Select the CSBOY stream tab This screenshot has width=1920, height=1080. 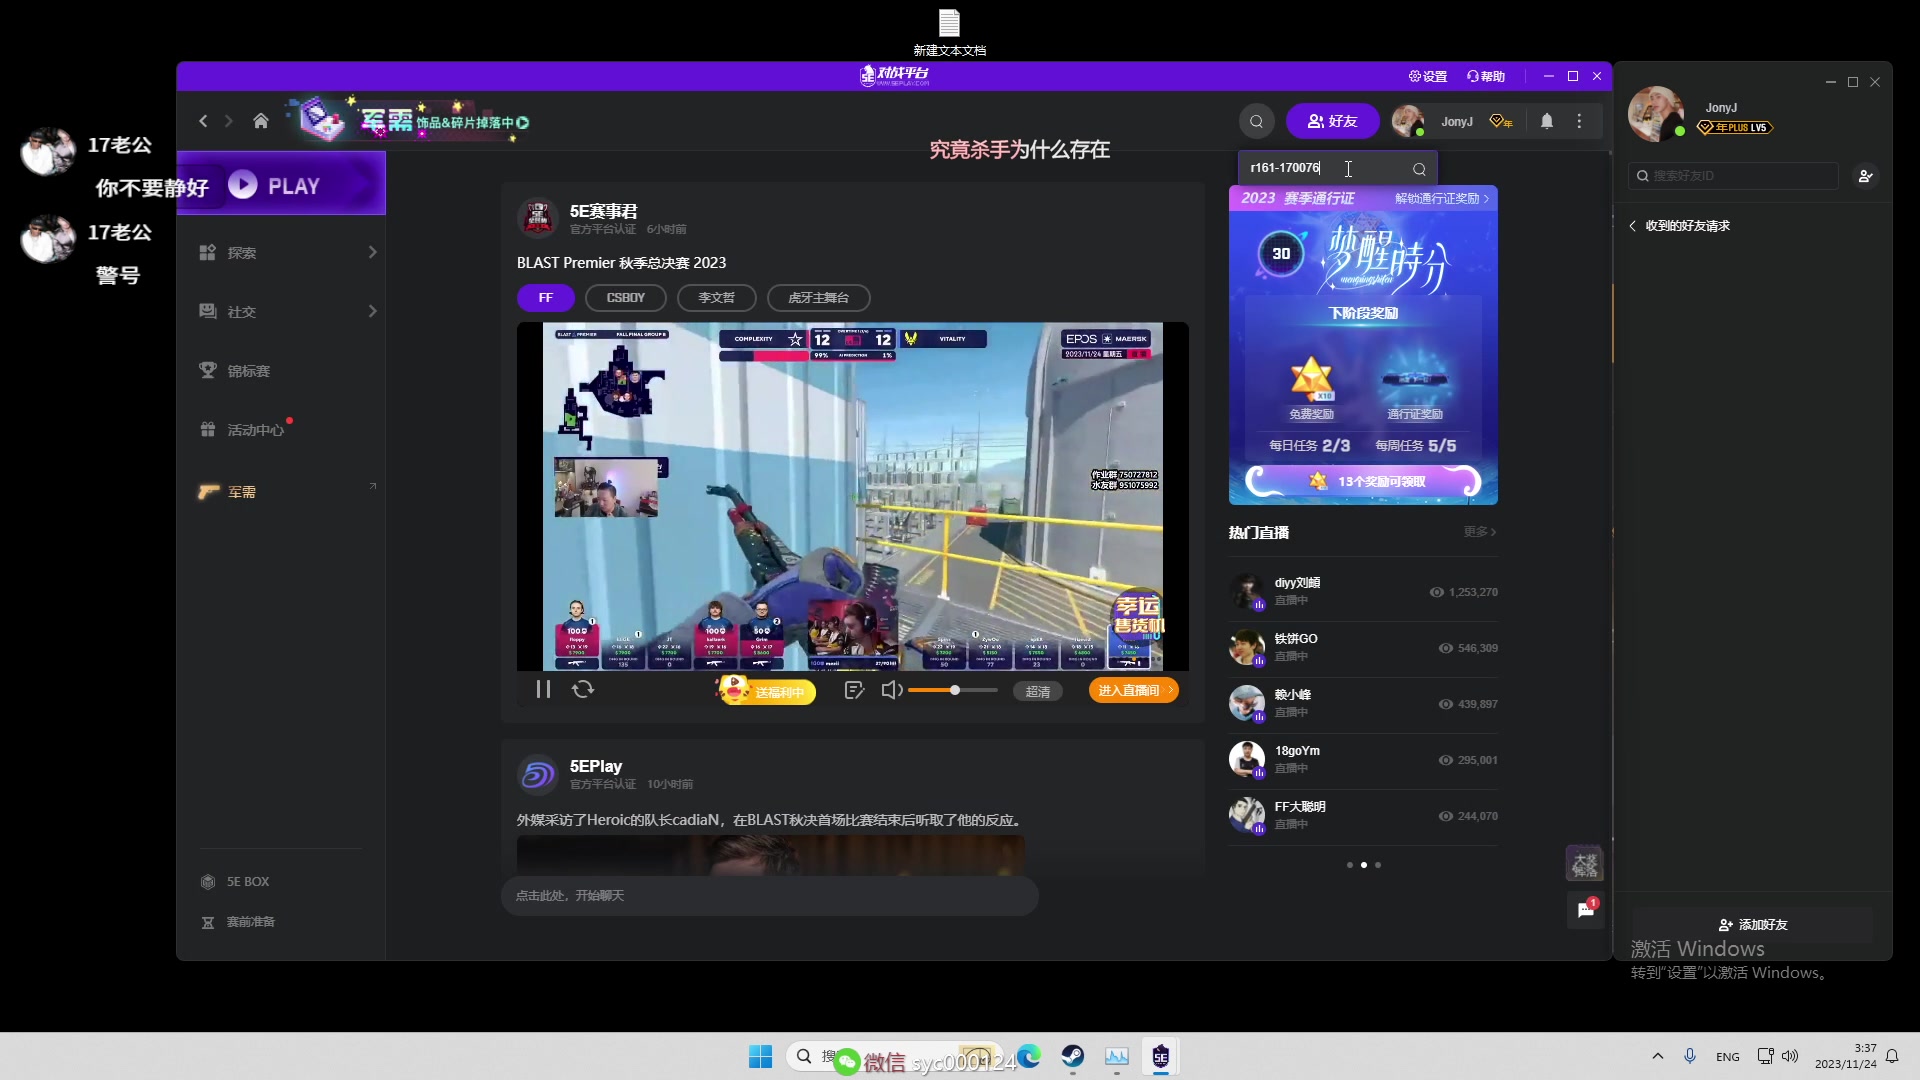click(626, 297)
